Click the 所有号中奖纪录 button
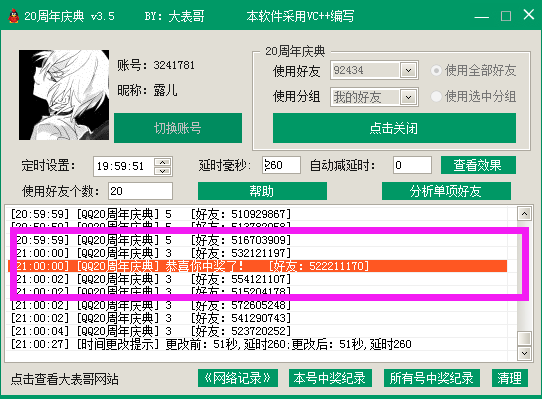542x399 pixels. click(431, 378)
